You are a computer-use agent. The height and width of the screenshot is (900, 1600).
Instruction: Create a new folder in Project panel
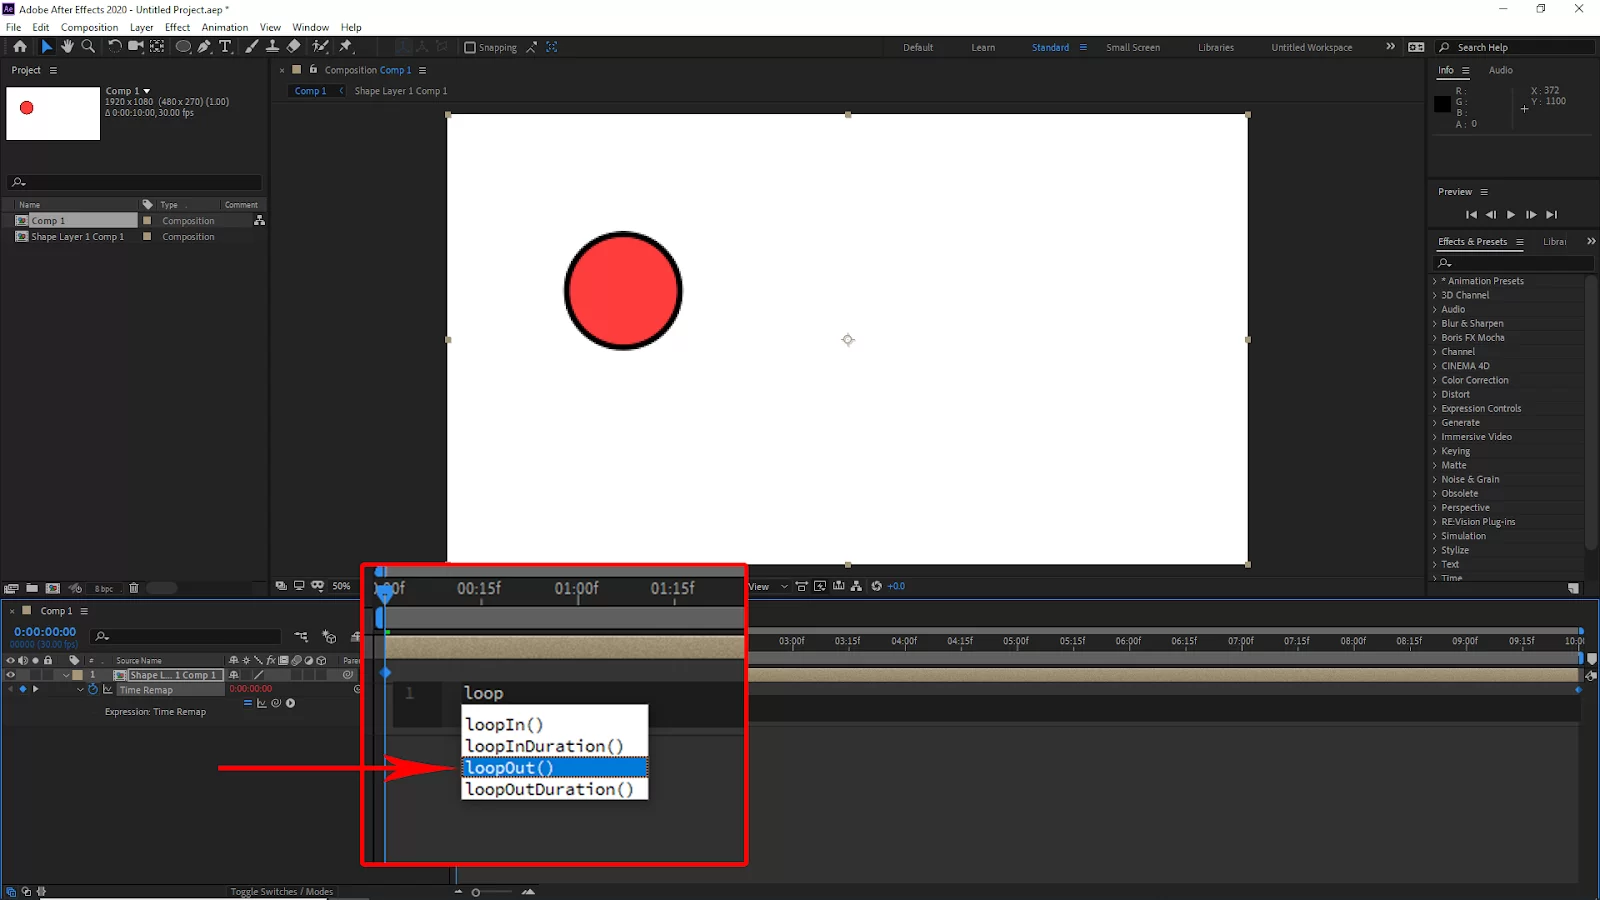pos(32,588)
